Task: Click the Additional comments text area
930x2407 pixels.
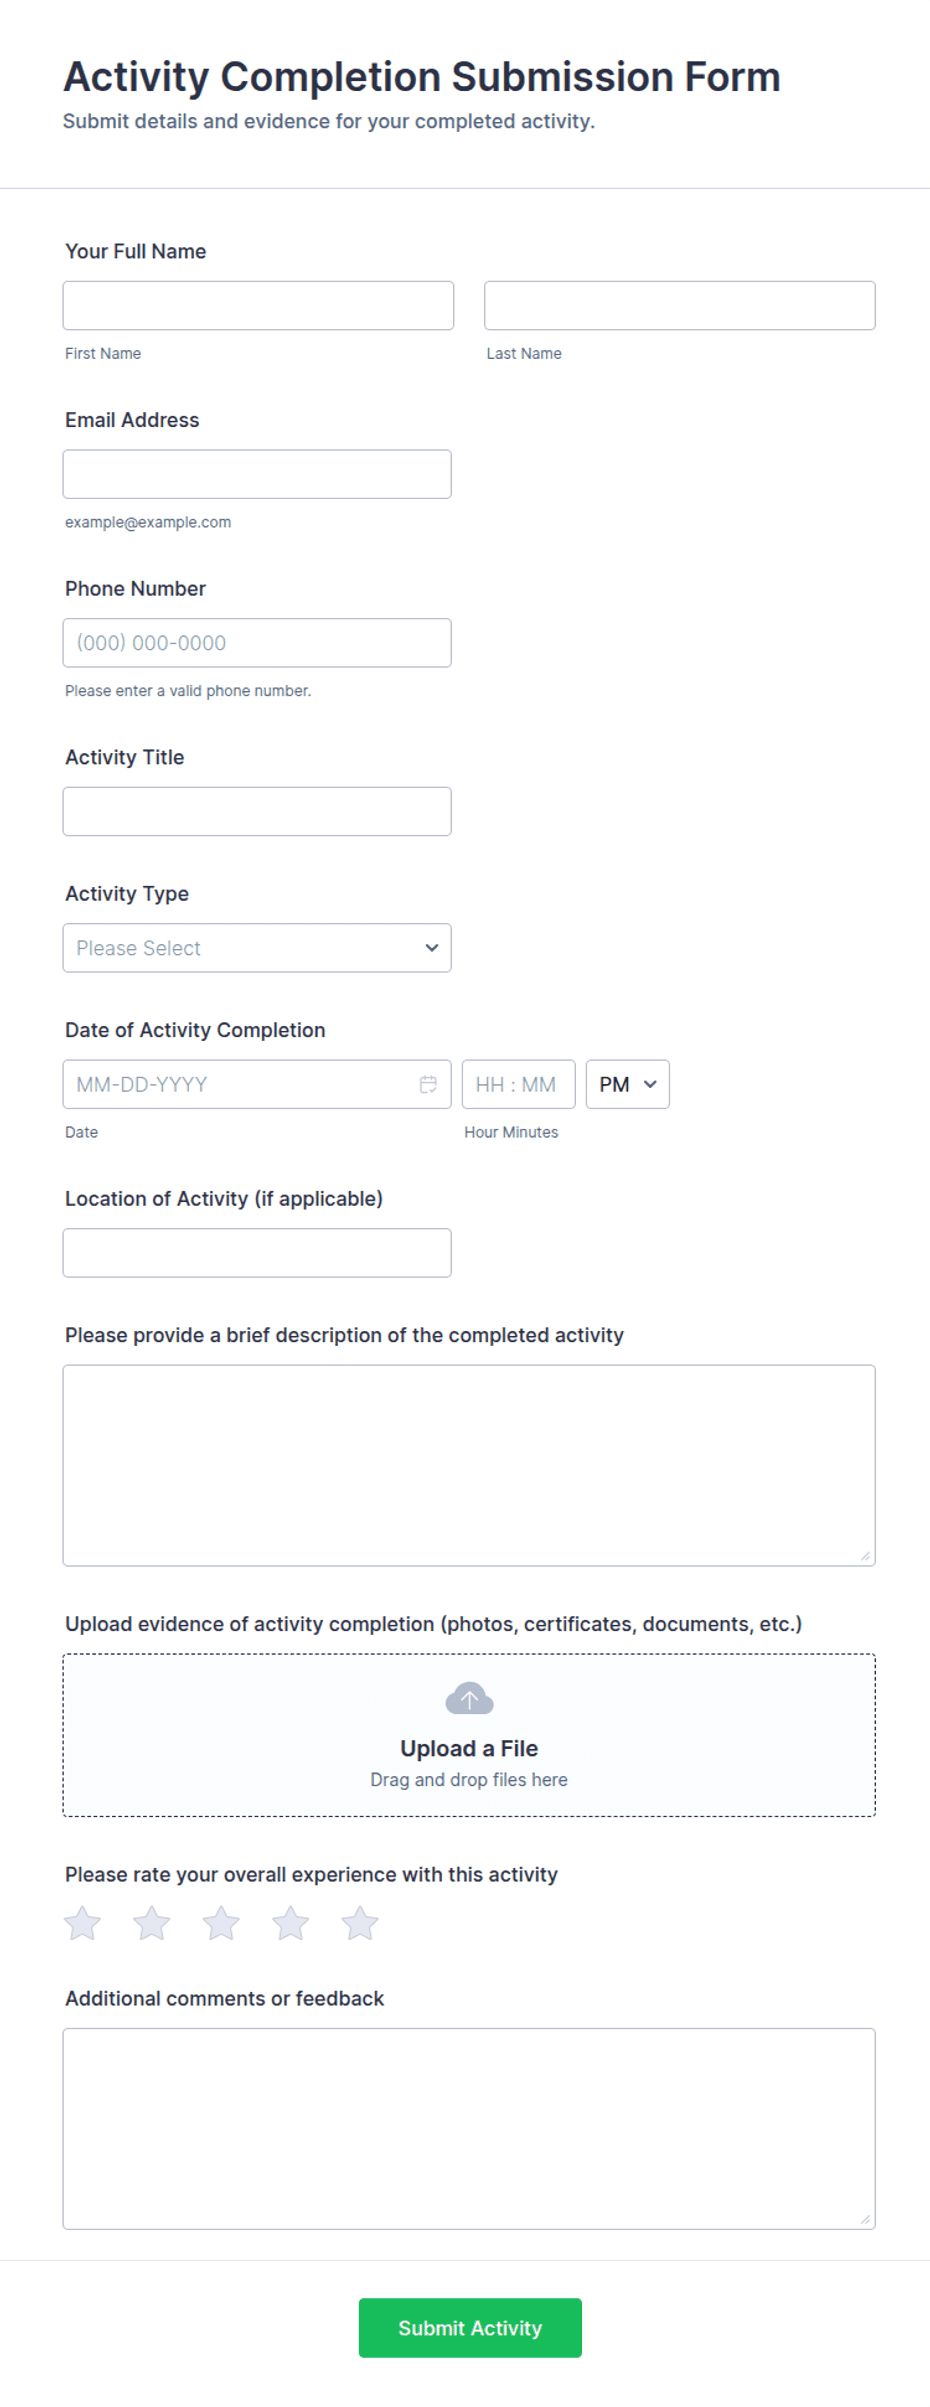Action: (x=469, y=2129)
